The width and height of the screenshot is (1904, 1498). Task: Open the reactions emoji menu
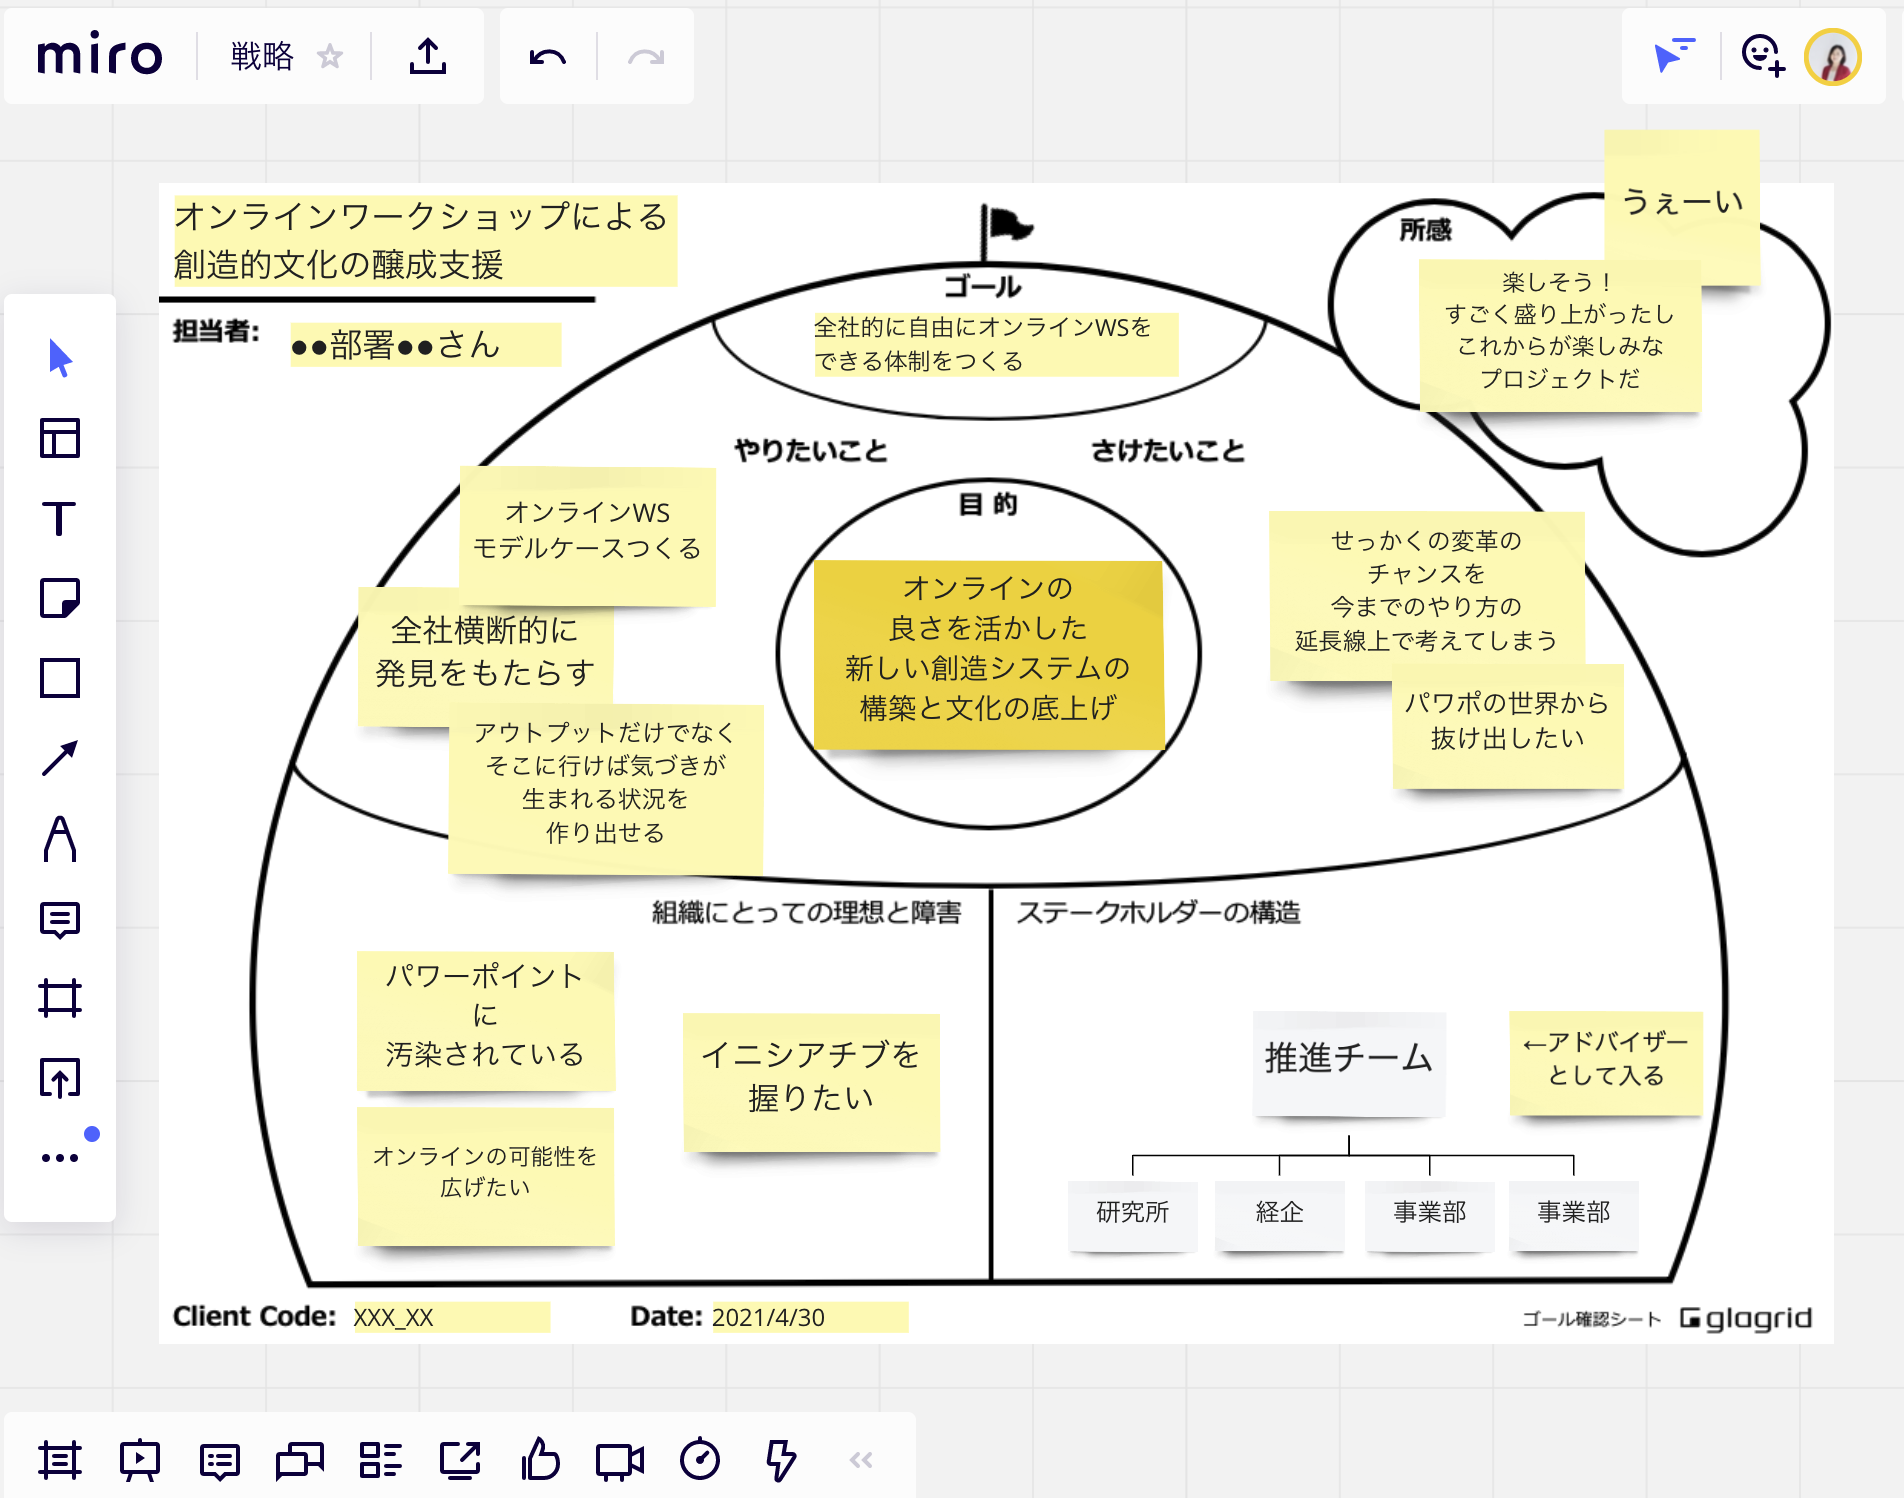pos(1762,56)
